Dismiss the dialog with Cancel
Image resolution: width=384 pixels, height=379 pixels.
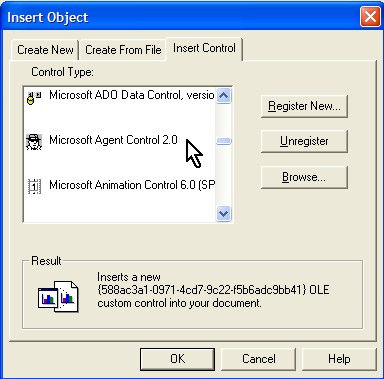tap(259, 359)
